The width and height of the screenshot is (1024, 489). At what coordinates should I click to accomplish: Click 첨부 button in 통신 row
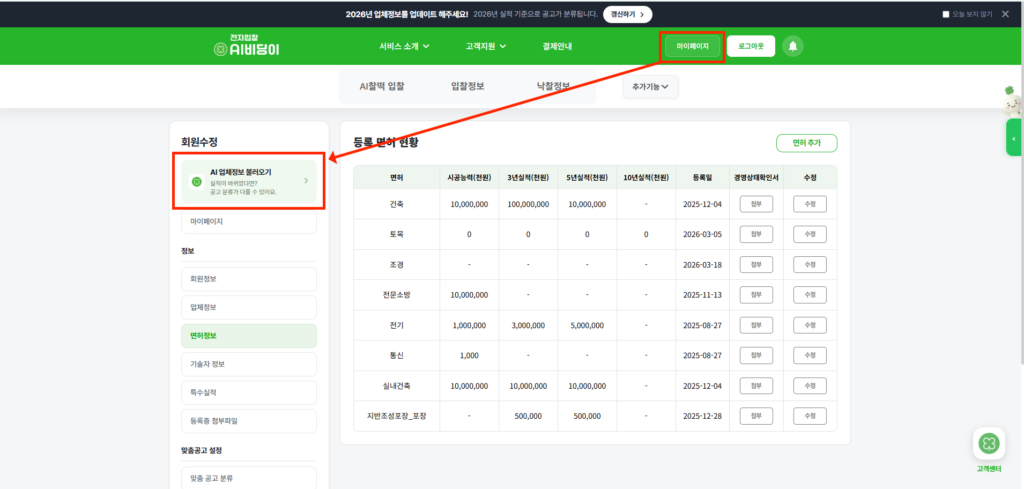click(756, 355)
